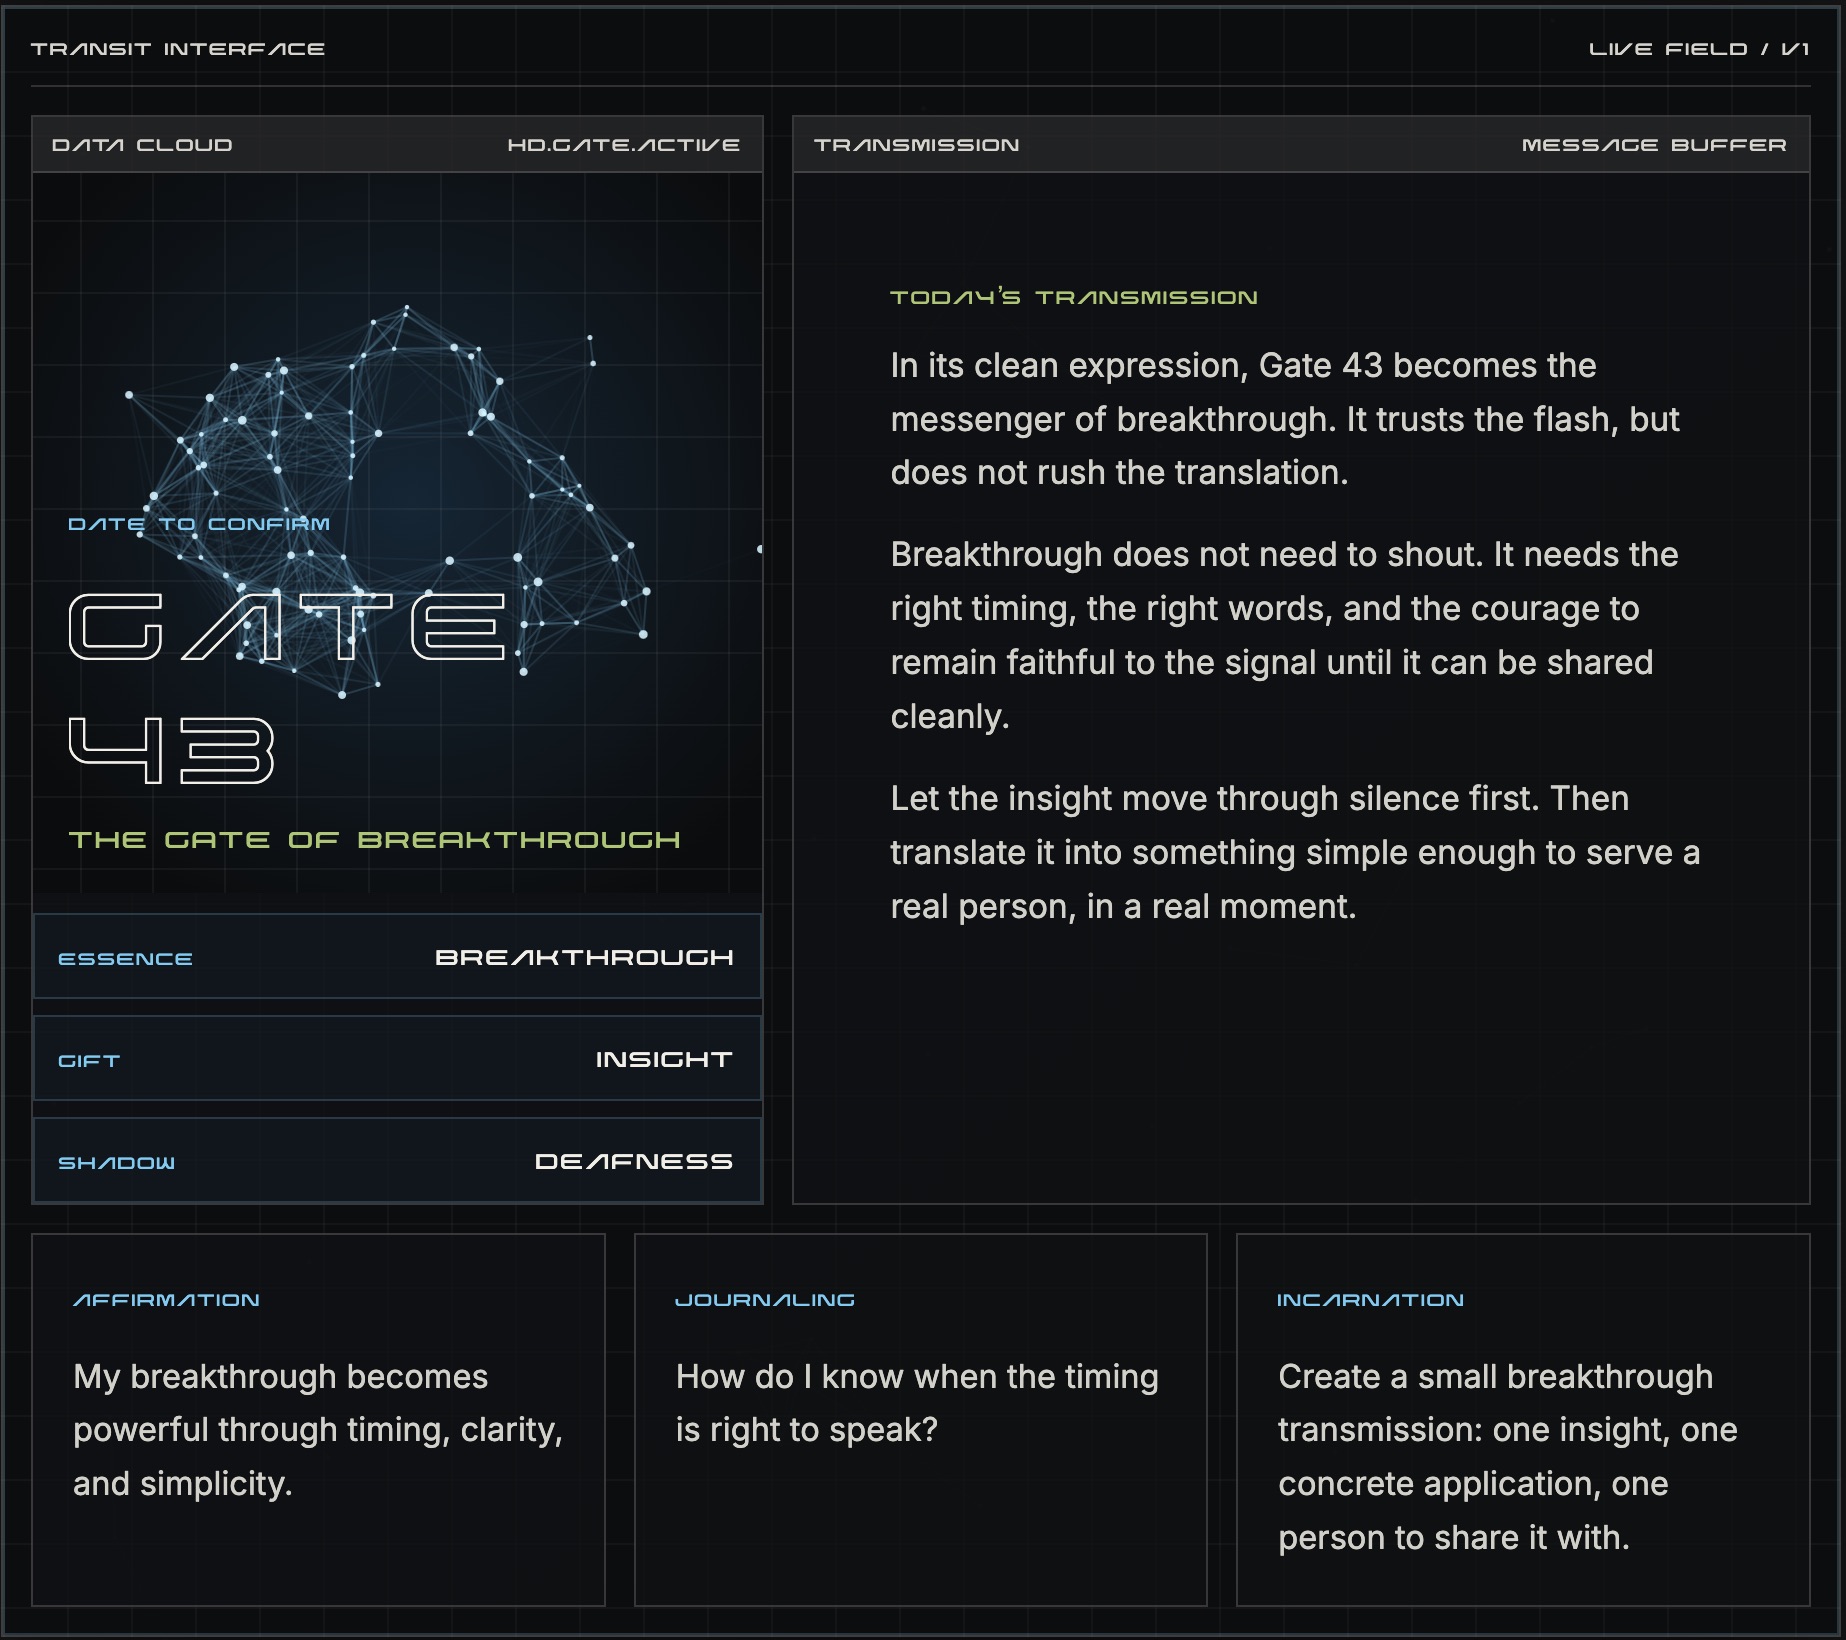1846x1640 pixels.
Task: Click the Transit Interface header title
Action: (x=178, y=49)
